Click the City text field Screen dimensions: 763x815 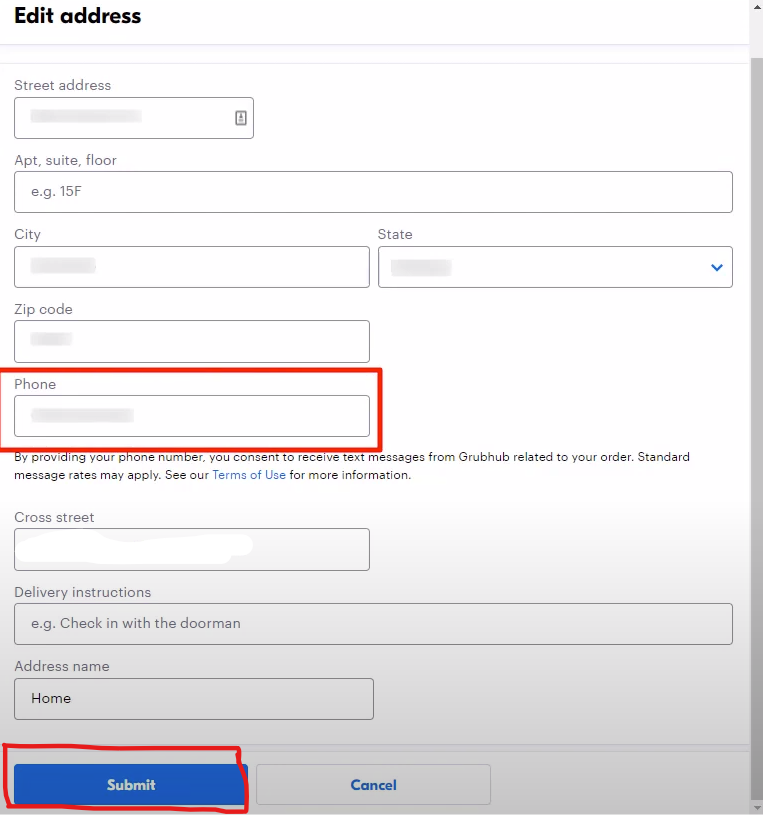pos(192,267)
